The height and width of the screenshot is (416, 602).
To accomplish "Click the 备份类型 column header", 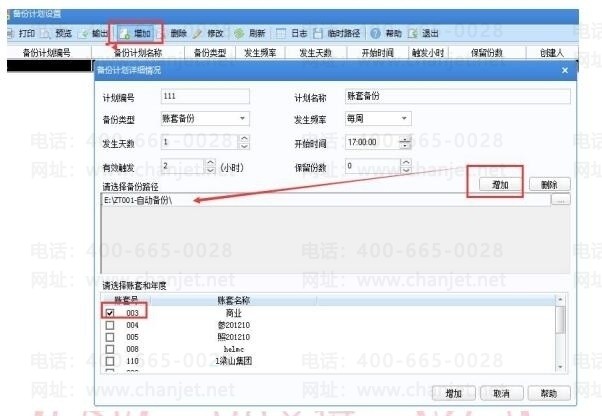I will pyautogui.click(x=210, y=53).
